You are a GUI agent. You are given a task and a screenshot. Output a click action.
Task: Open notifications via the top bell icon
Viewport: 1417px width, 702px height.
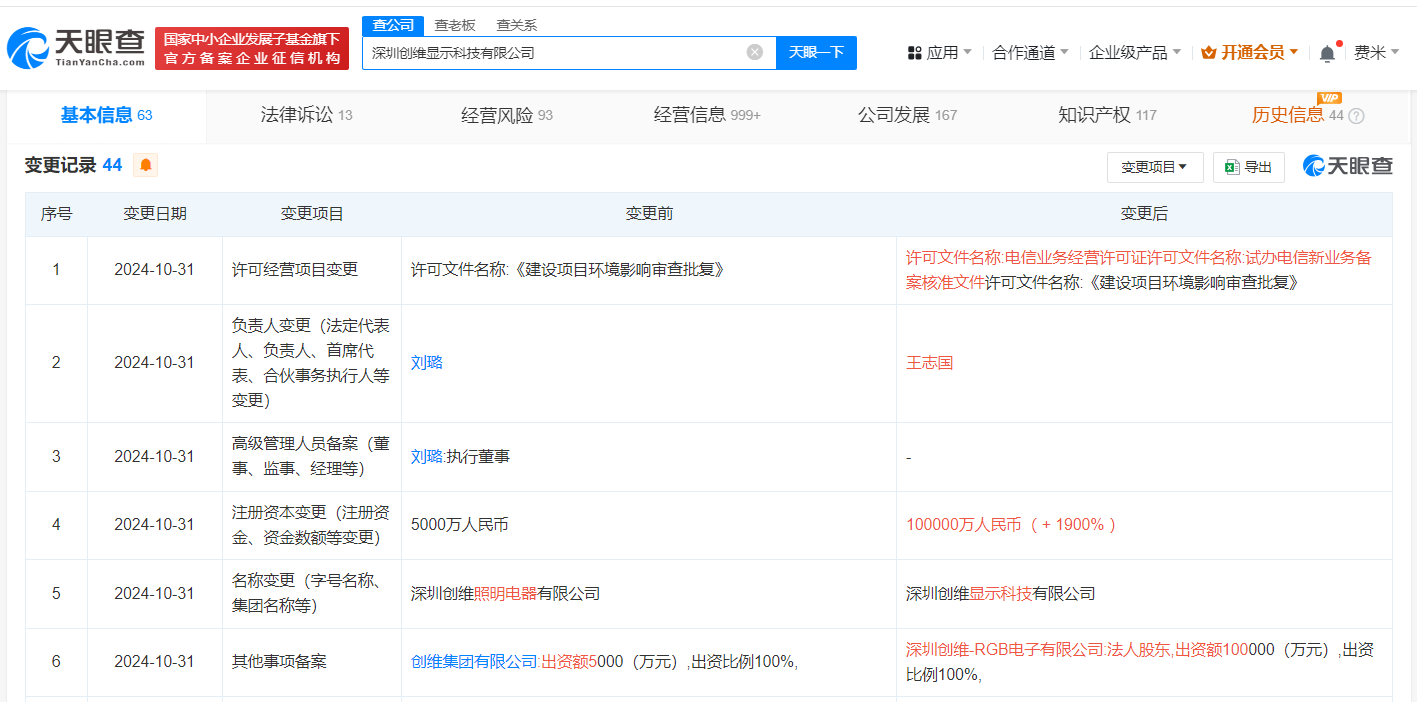[x=1327, y=52]
